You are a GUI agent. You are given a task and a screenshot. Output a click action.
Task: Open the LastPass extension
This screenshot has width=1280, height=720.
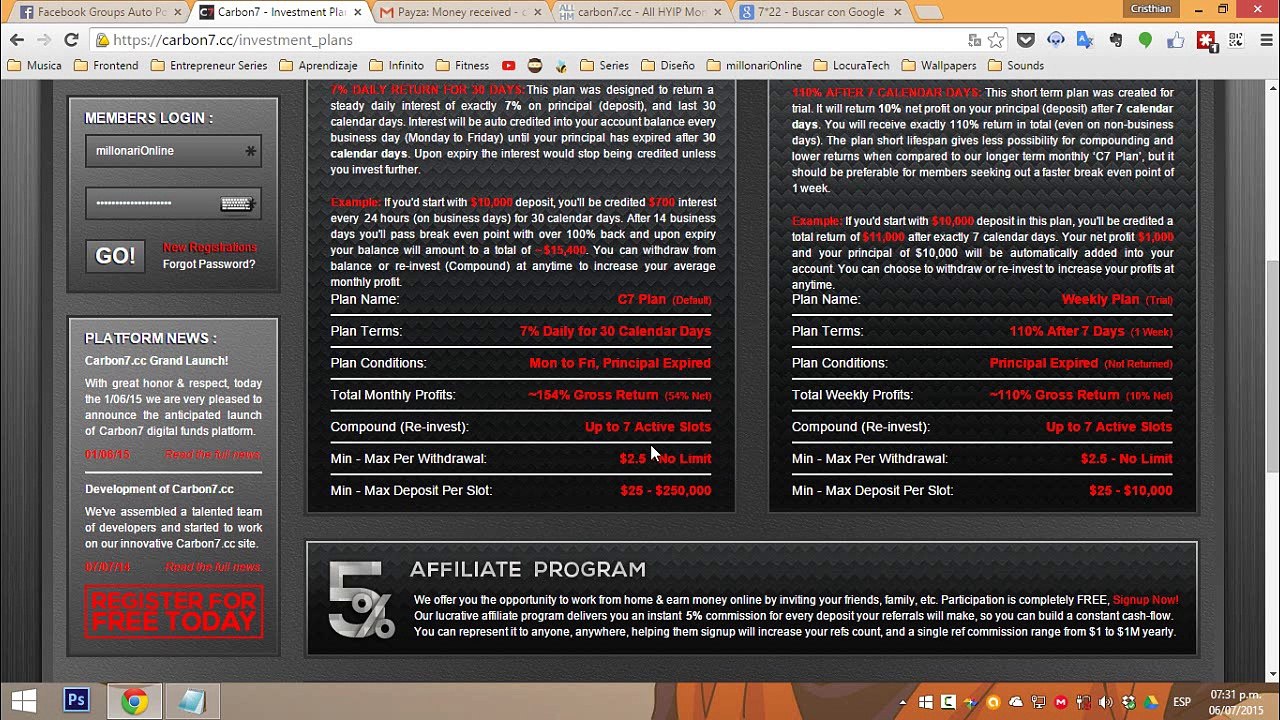coord(1206,40)
